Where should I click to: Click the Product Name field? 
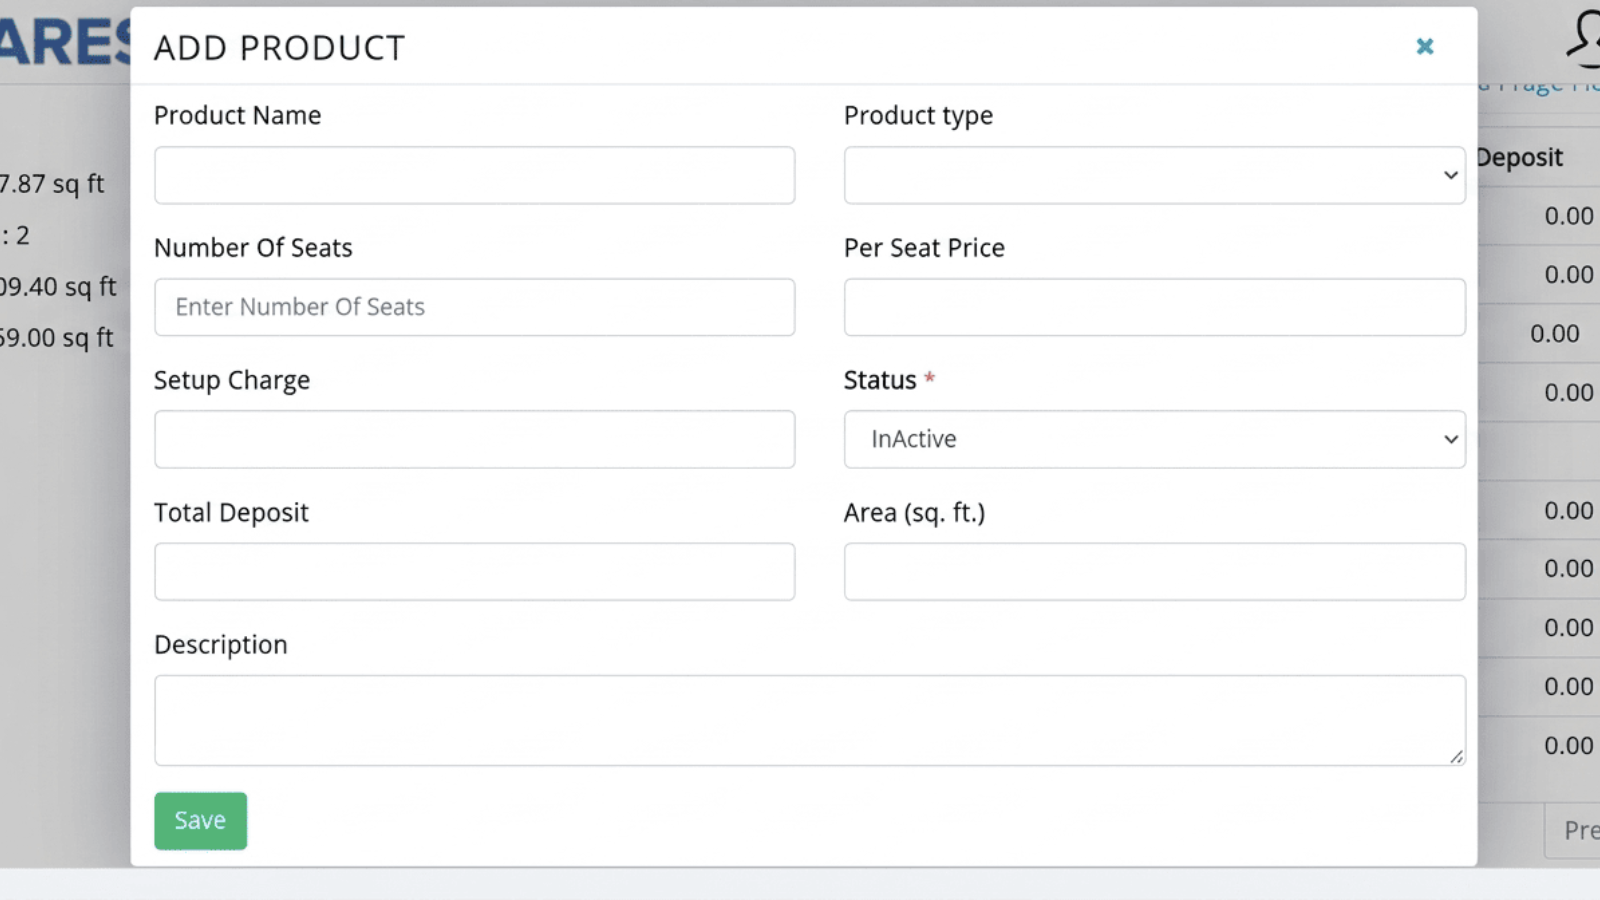[x=474, y=175]
